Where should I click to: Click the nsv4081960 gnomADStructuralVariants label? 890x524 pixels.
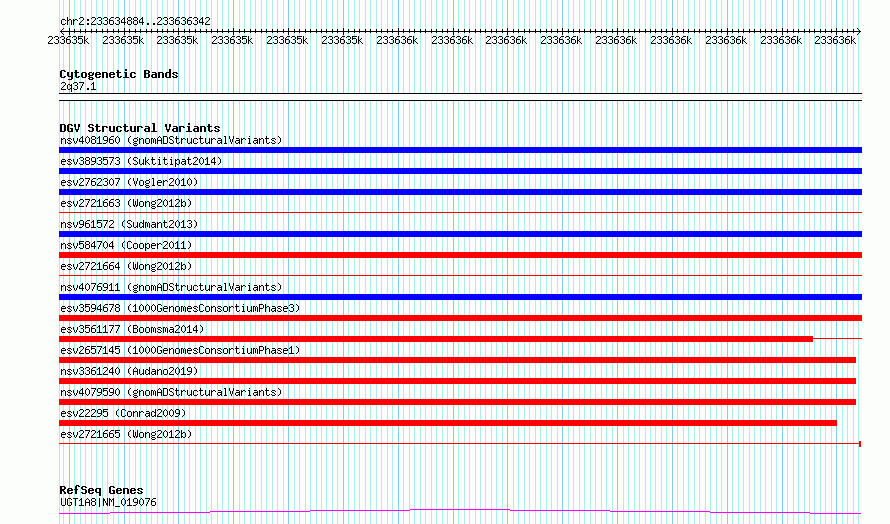[x=171, y=140]
